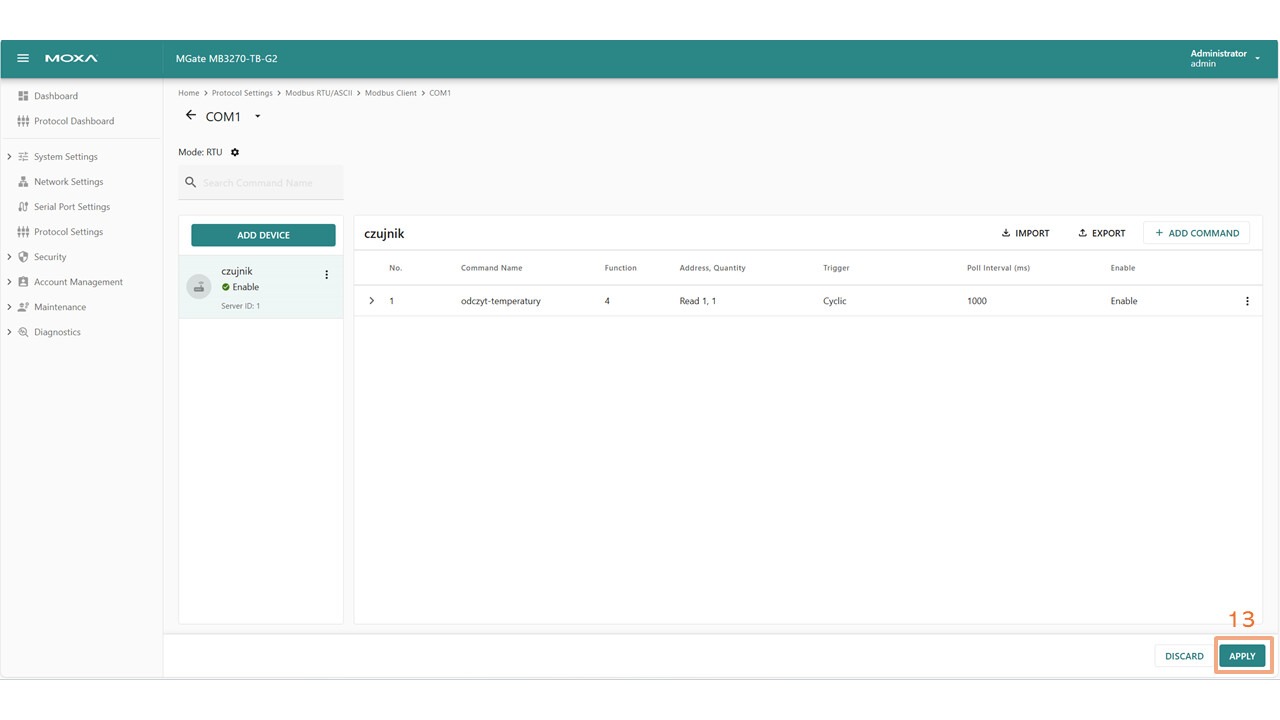Image resolution: width=1280 pixels, height=720 pixels.
Task: Expand the Security sidebar section
Action: coord(9,257)
